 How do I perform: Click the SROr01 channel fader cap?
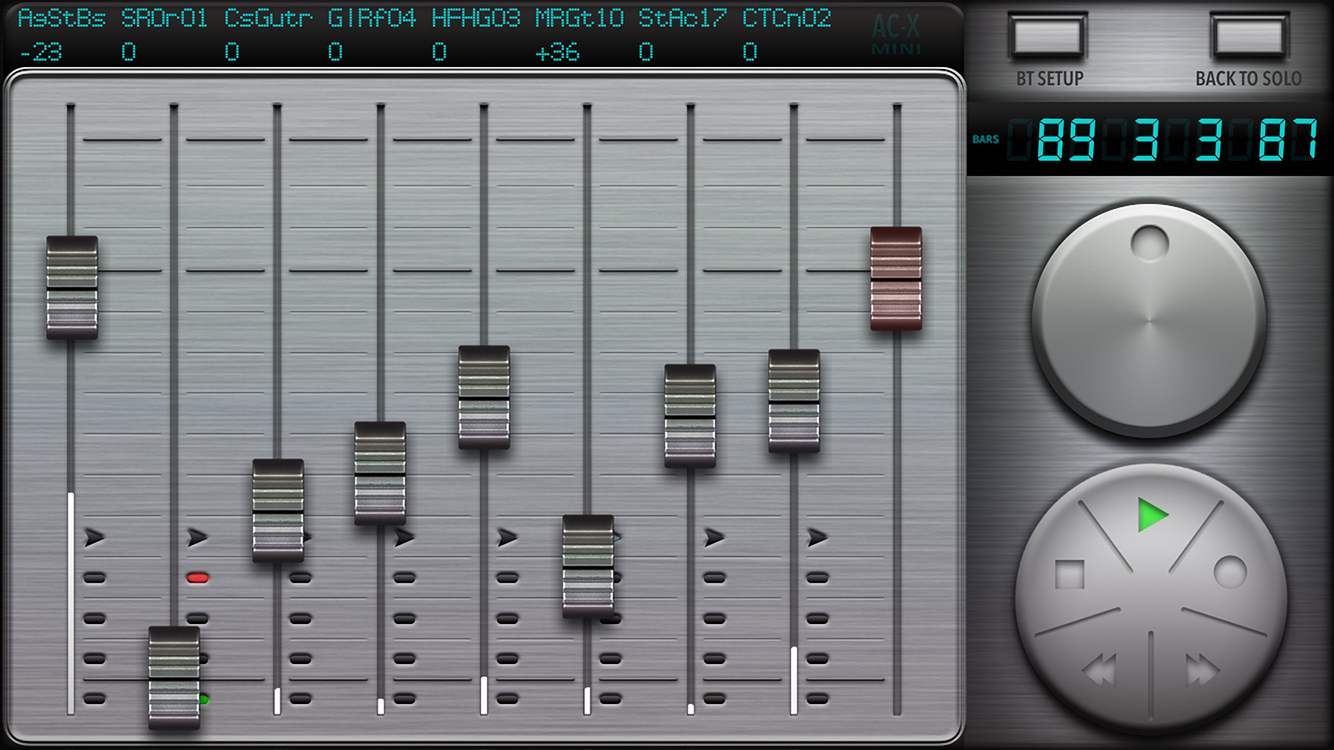pyautogui.click(x=174, y=677)
